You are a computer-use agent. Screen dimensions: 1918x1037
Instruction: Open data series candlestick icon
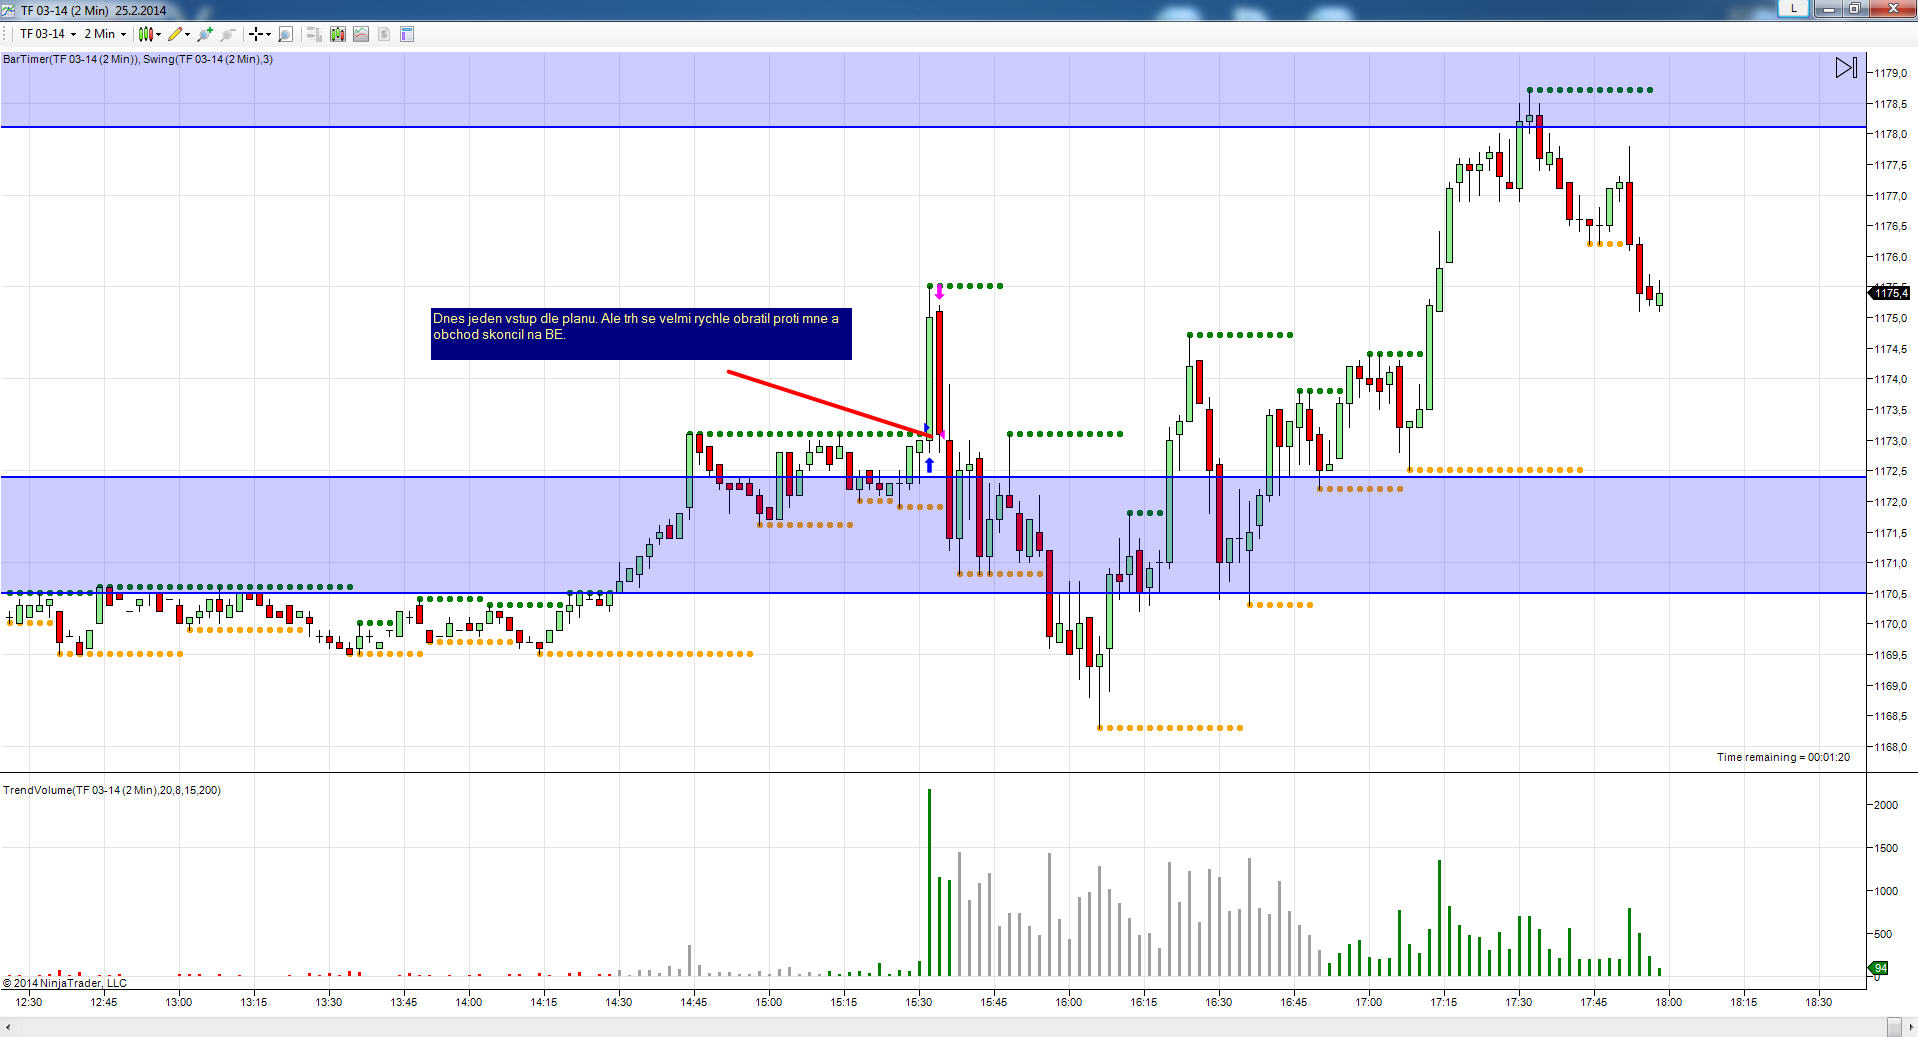338,34
